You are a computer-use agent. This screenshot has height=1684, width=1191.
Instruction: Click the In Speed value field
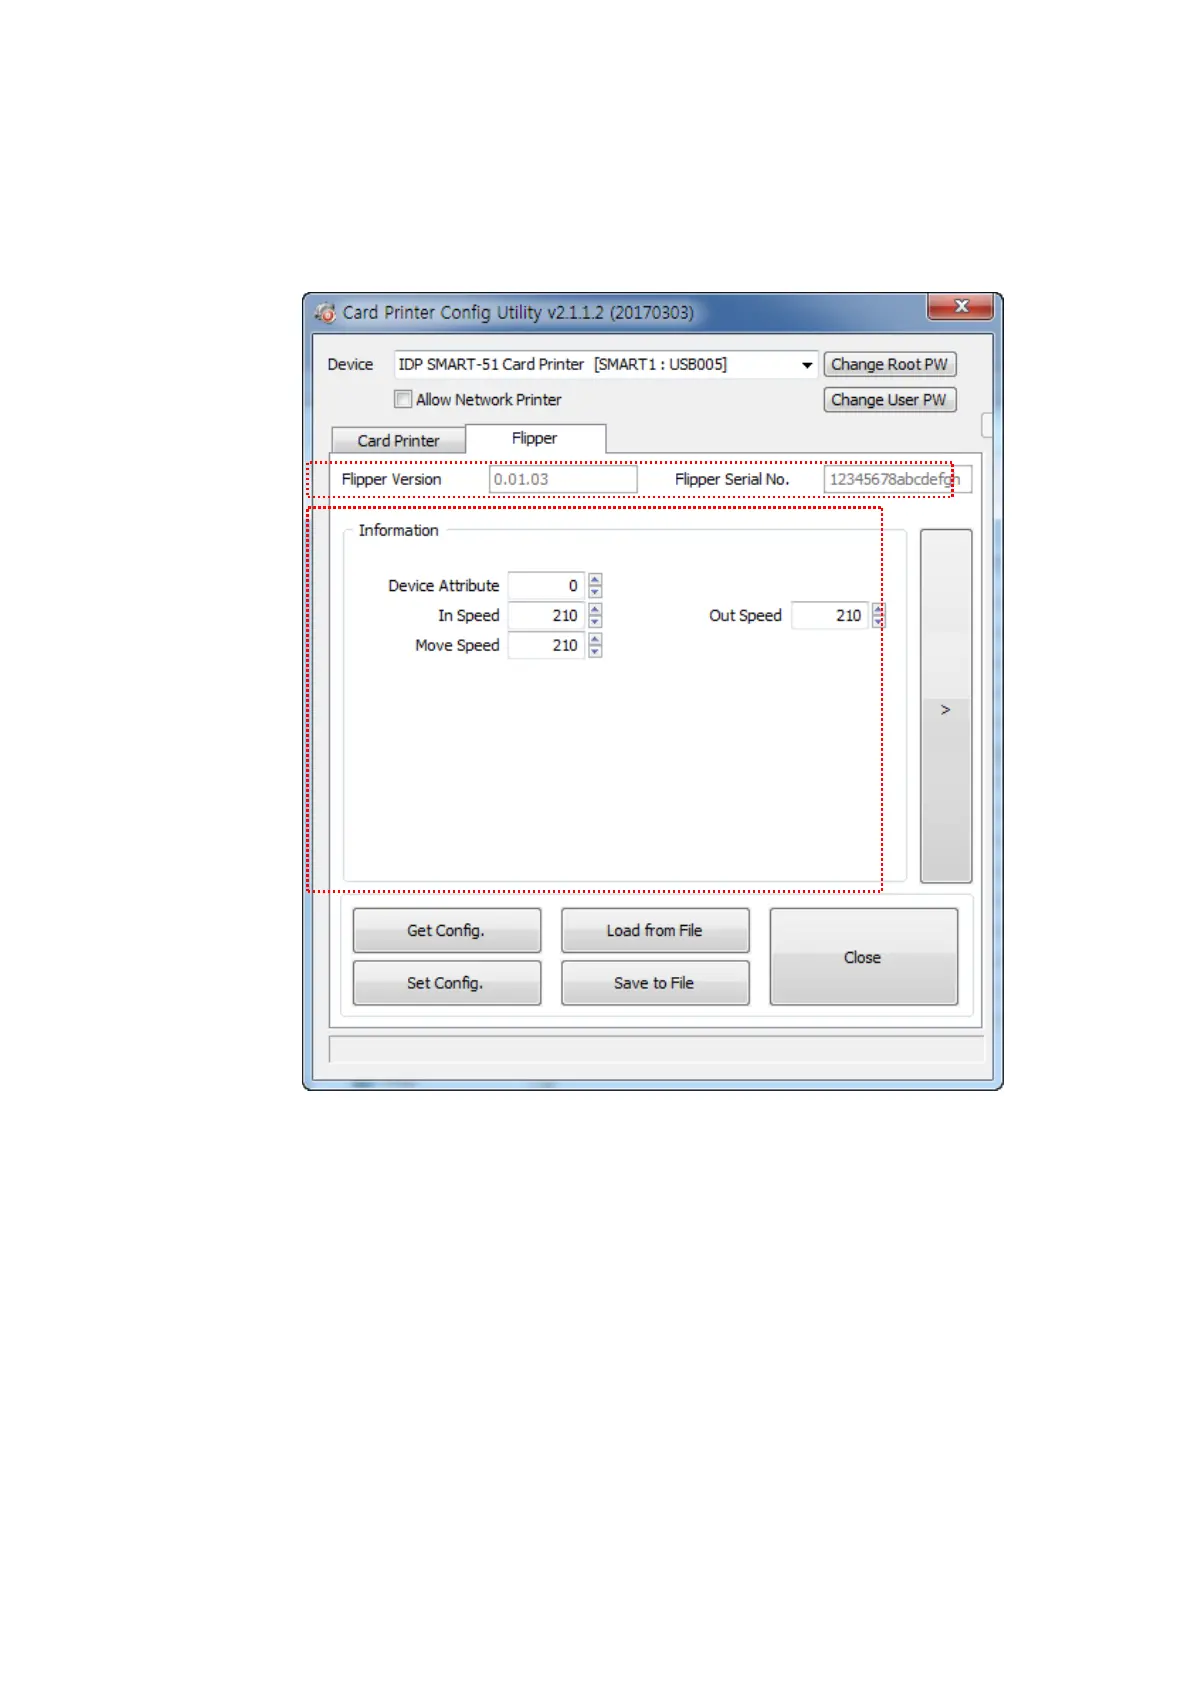pyautogui.click(x=546, y=616)
